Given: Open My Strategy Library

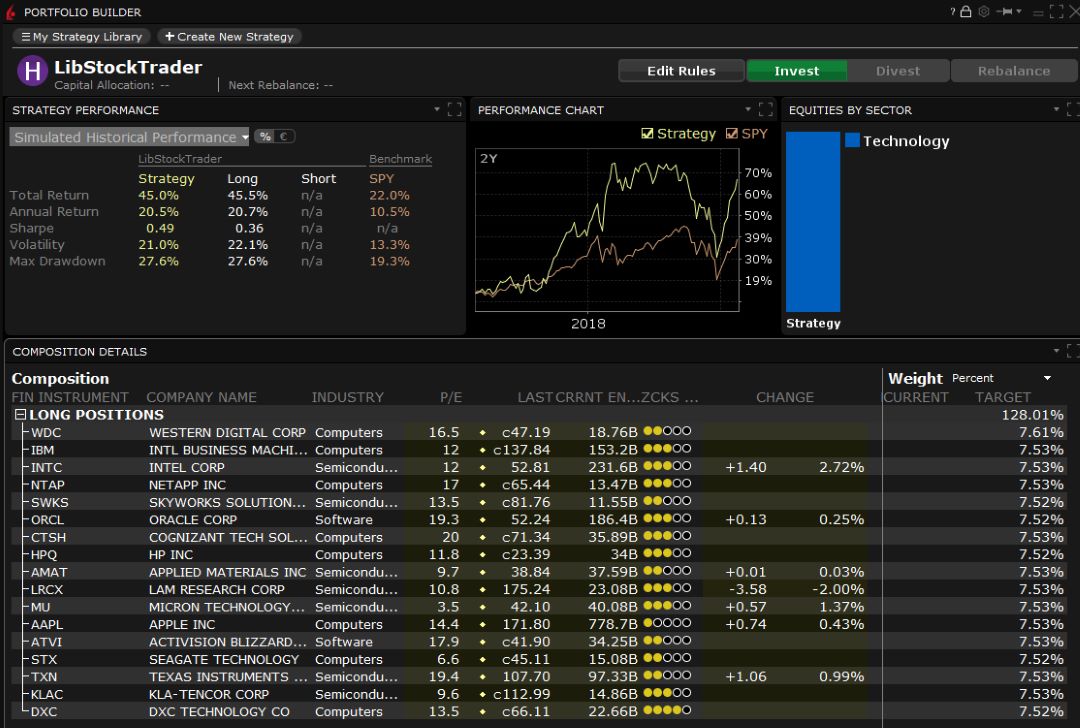Looking at the screenshot, I should (x=80, y=36).
